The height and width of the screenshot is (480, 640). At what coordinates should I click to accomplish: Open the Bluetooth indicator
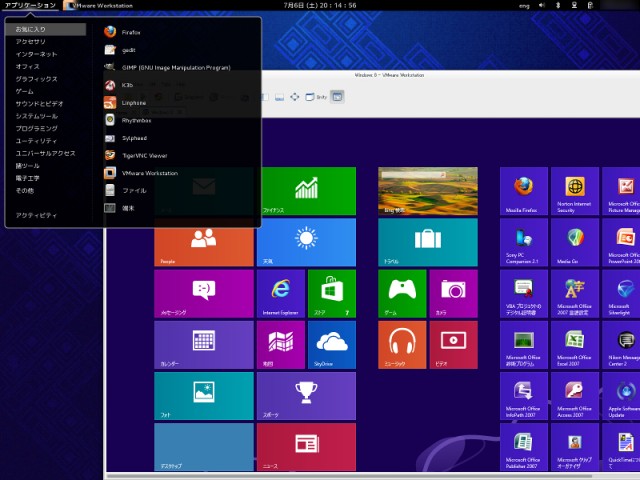click(558, 5)
